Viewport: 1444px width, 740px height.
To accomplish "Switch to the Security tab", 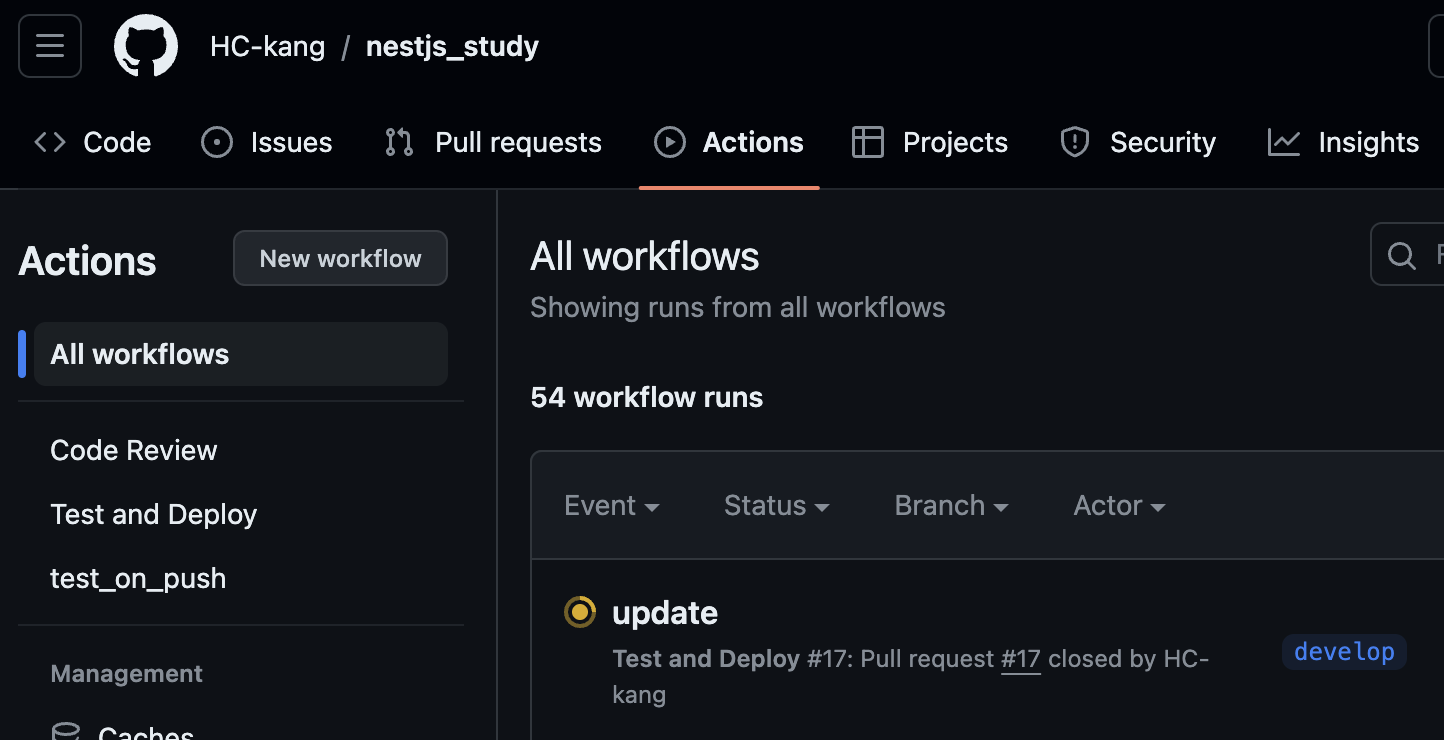I will tap(1137, 143).
